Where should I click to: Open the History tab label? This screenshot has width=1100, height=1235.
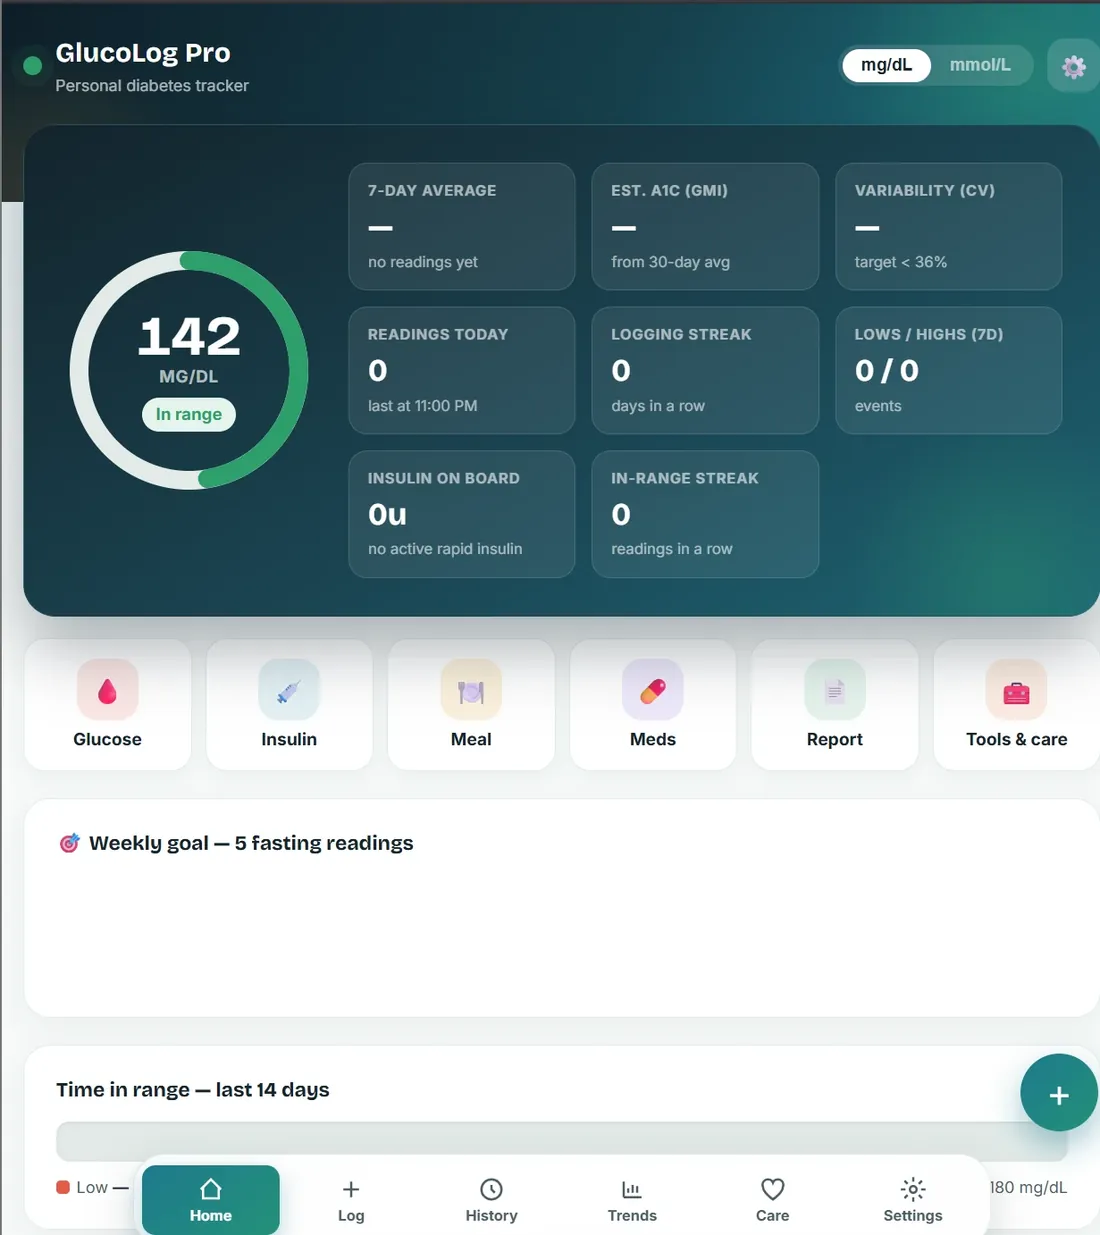pyautogui.click(x=491, y=1216)
